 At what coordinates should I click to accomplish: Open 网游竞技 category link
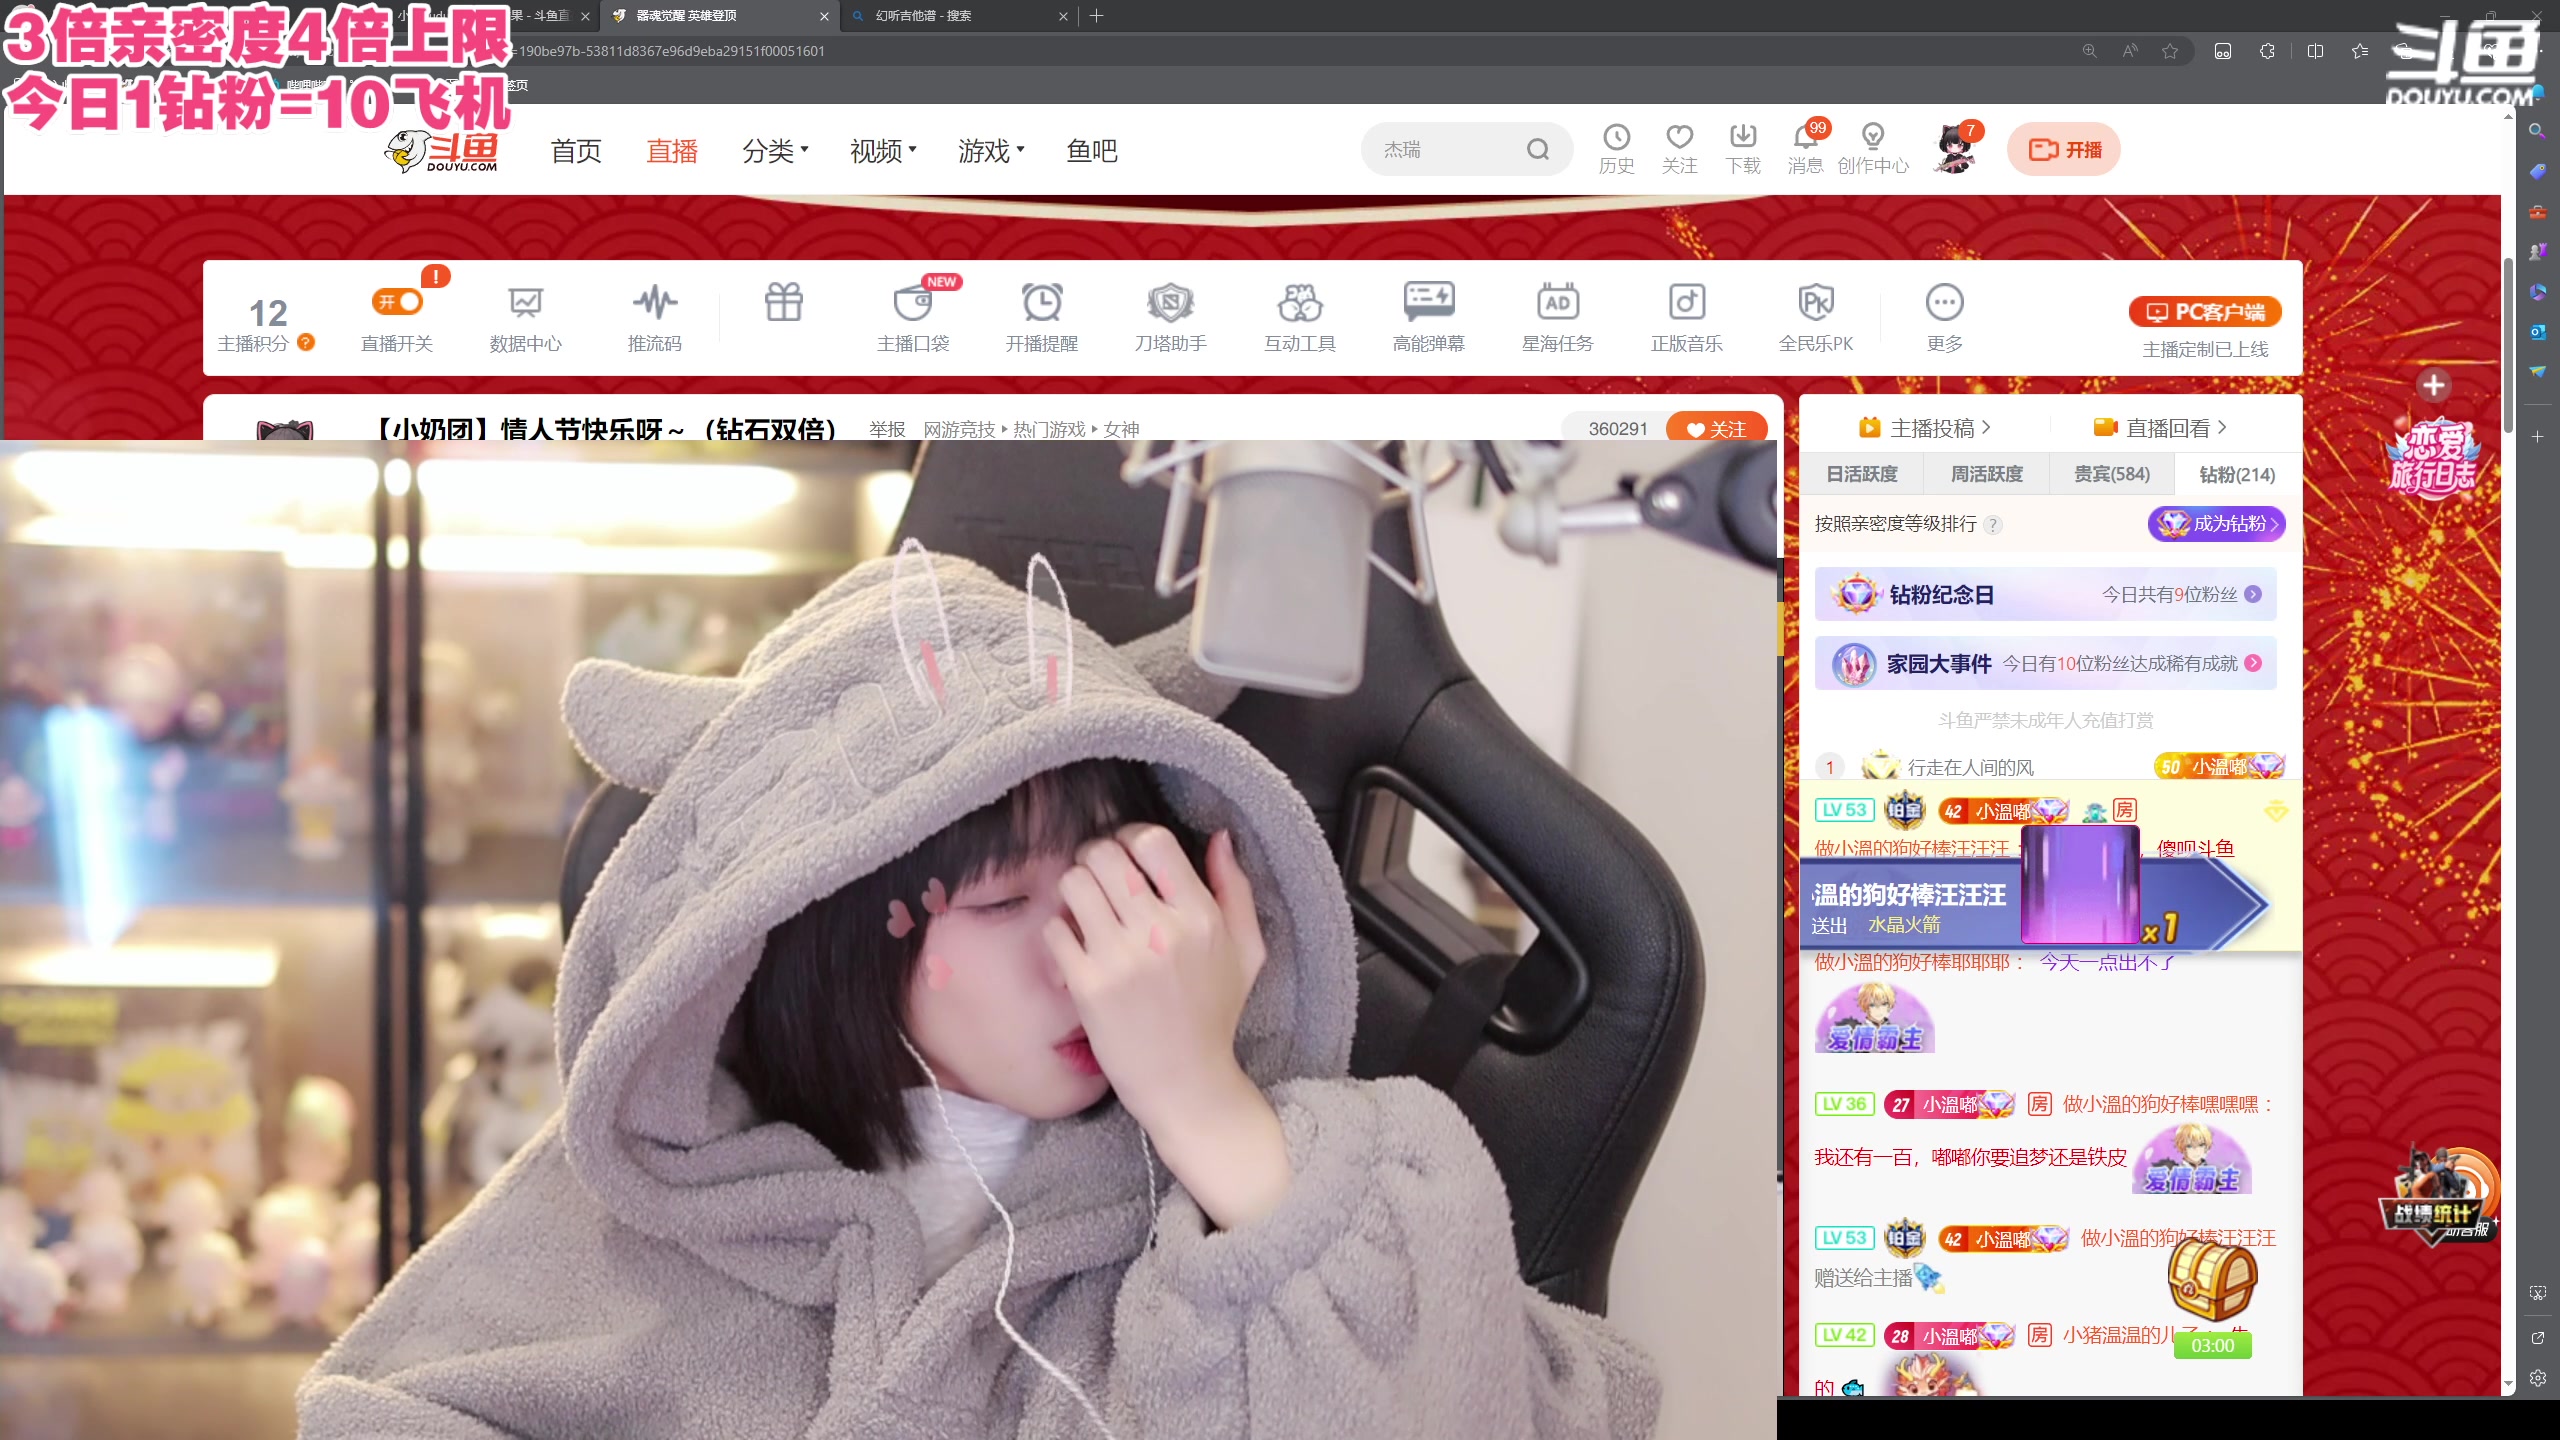point(959,429)
